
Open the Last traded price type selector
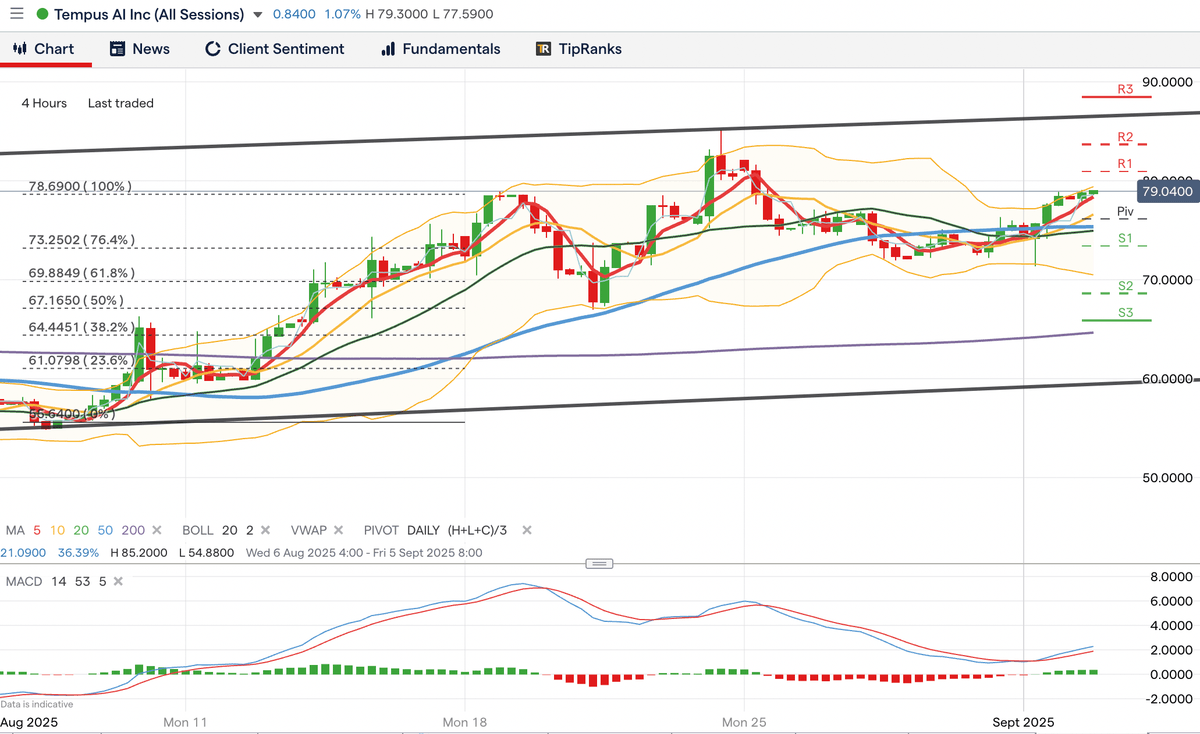[121, 103]
